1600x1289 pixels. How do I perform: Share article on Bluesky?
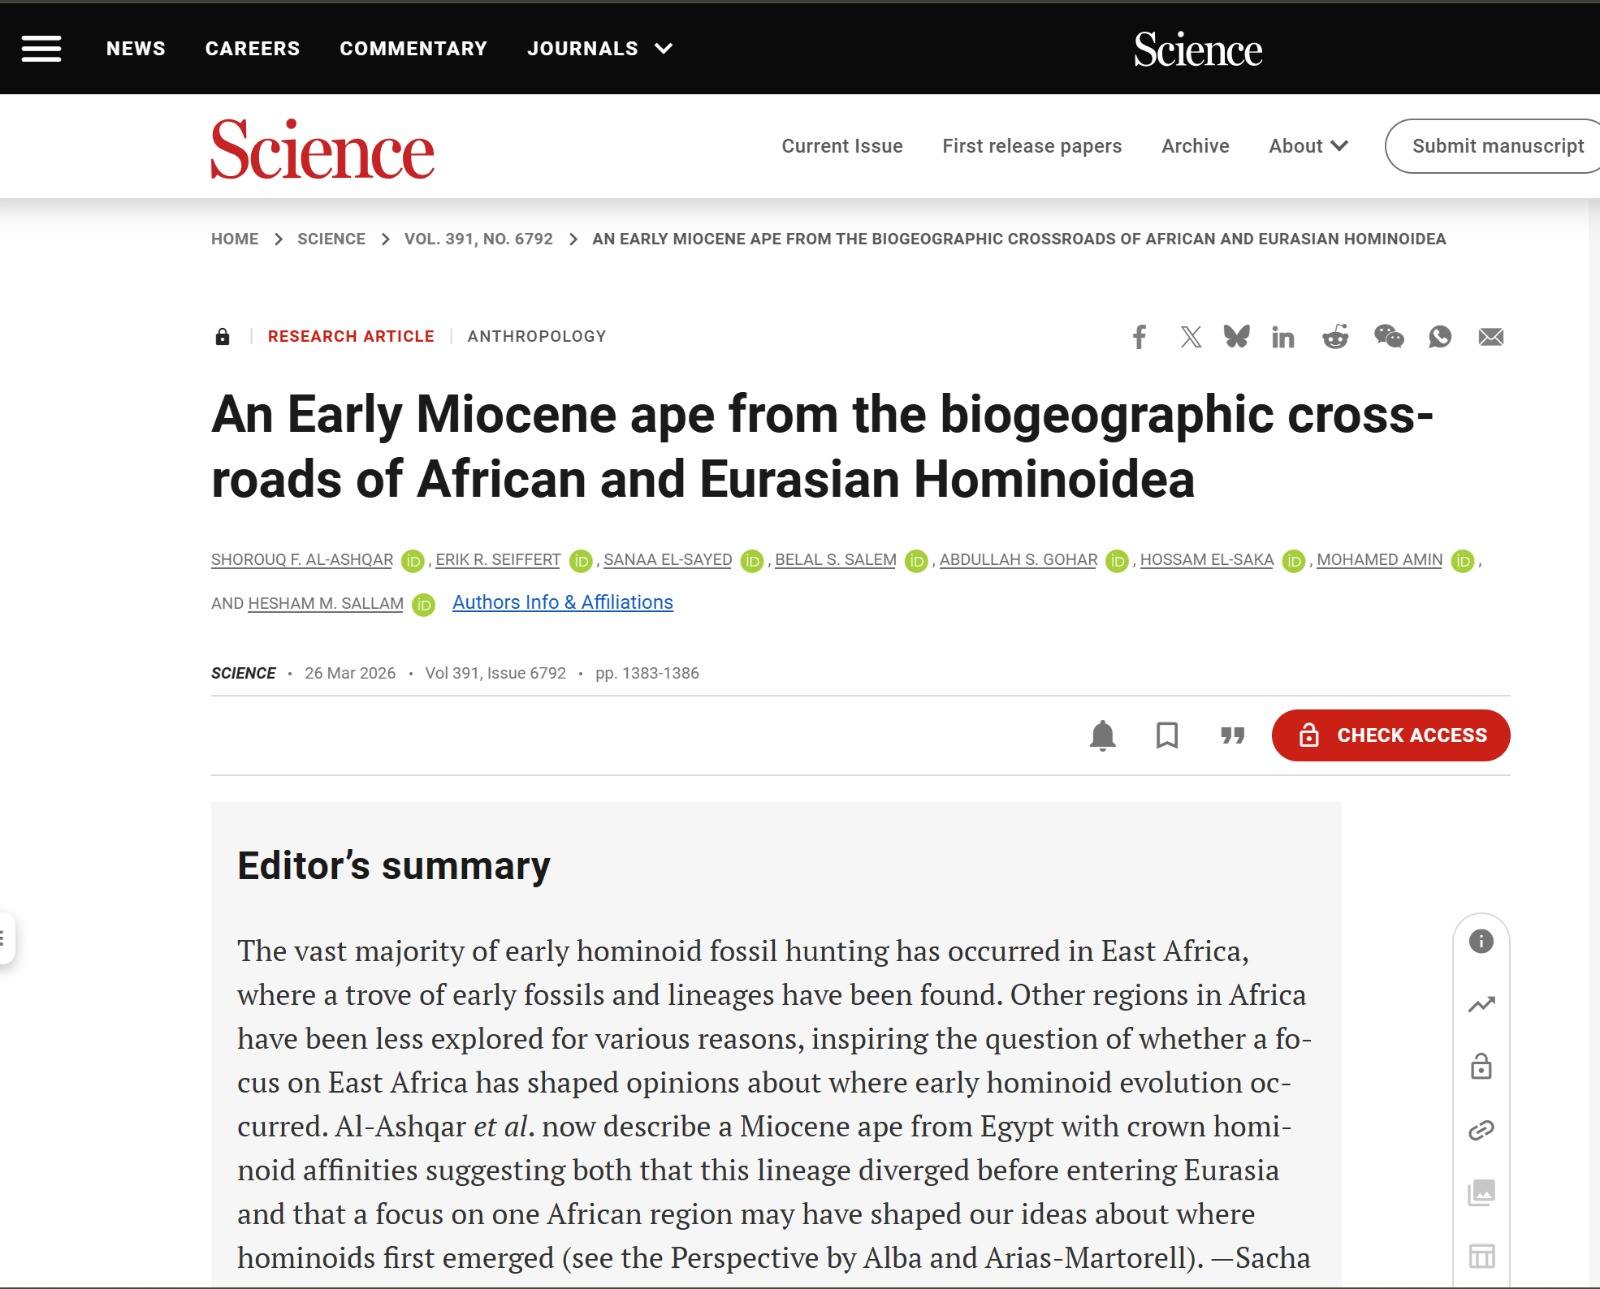[1237, 337]
